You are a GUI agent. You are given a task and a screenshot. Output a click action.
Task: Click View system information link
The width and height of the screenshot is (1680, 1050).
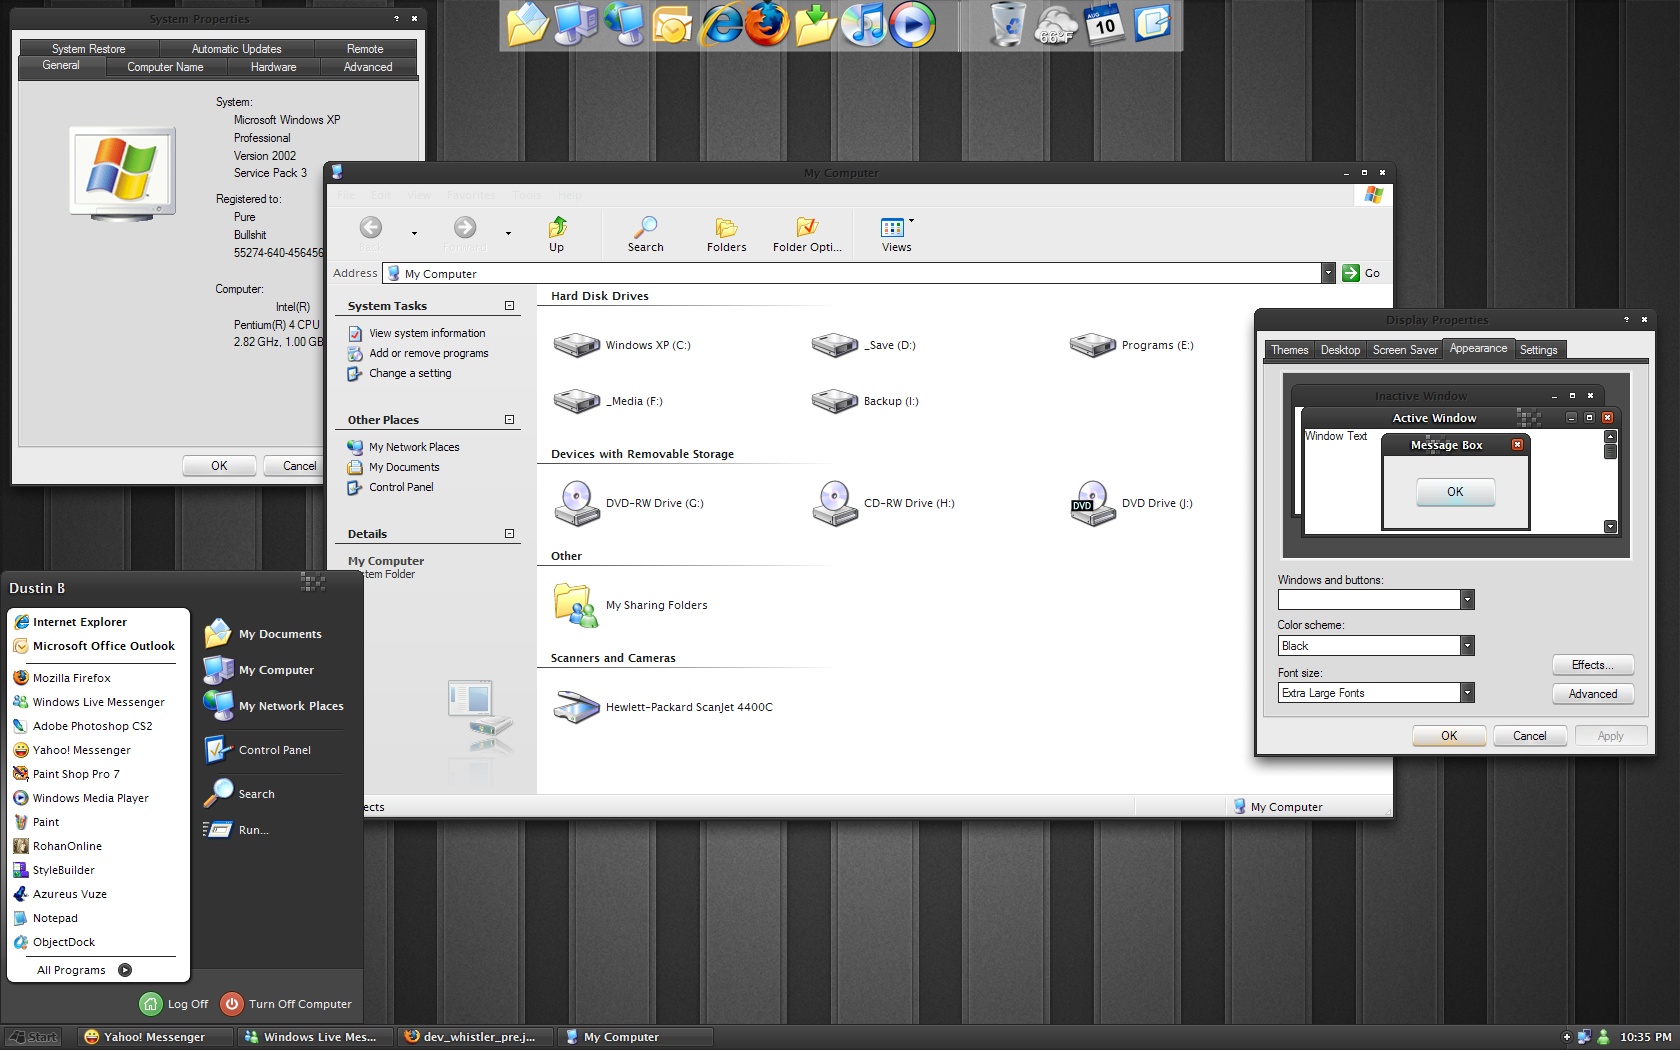click(427, 333)
